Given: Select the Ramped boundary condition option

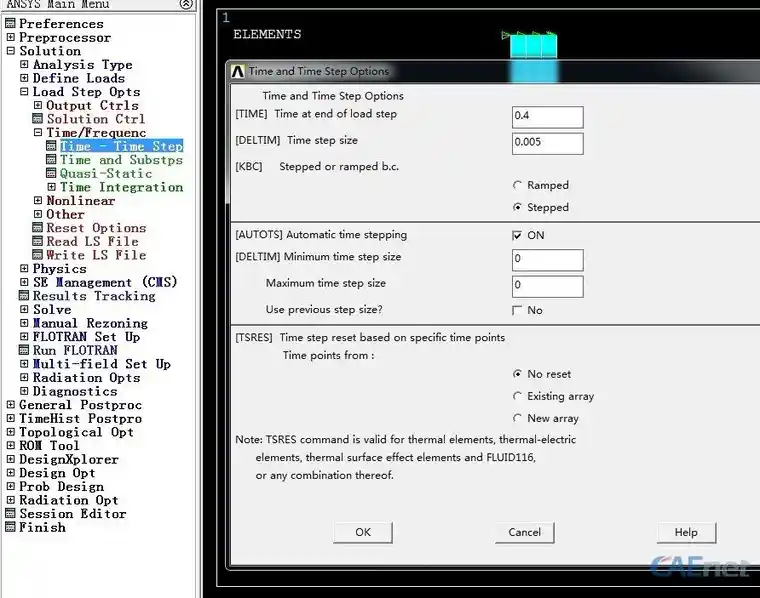Looking at the screenshot, I should [x=517, y=185].
